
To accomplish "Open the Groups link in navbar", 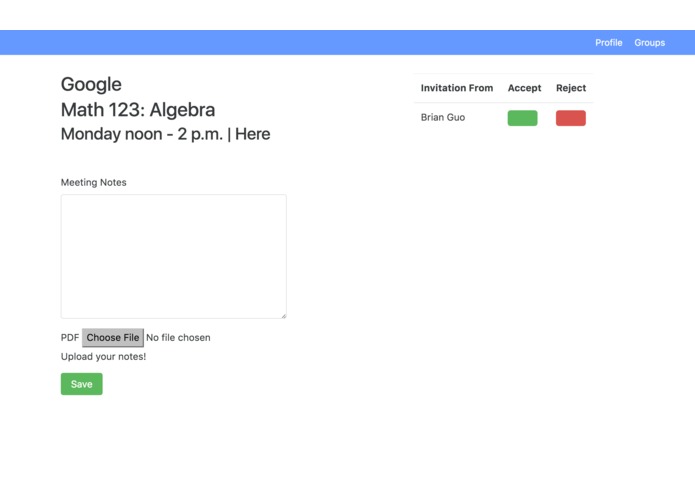I will [649, 43].
